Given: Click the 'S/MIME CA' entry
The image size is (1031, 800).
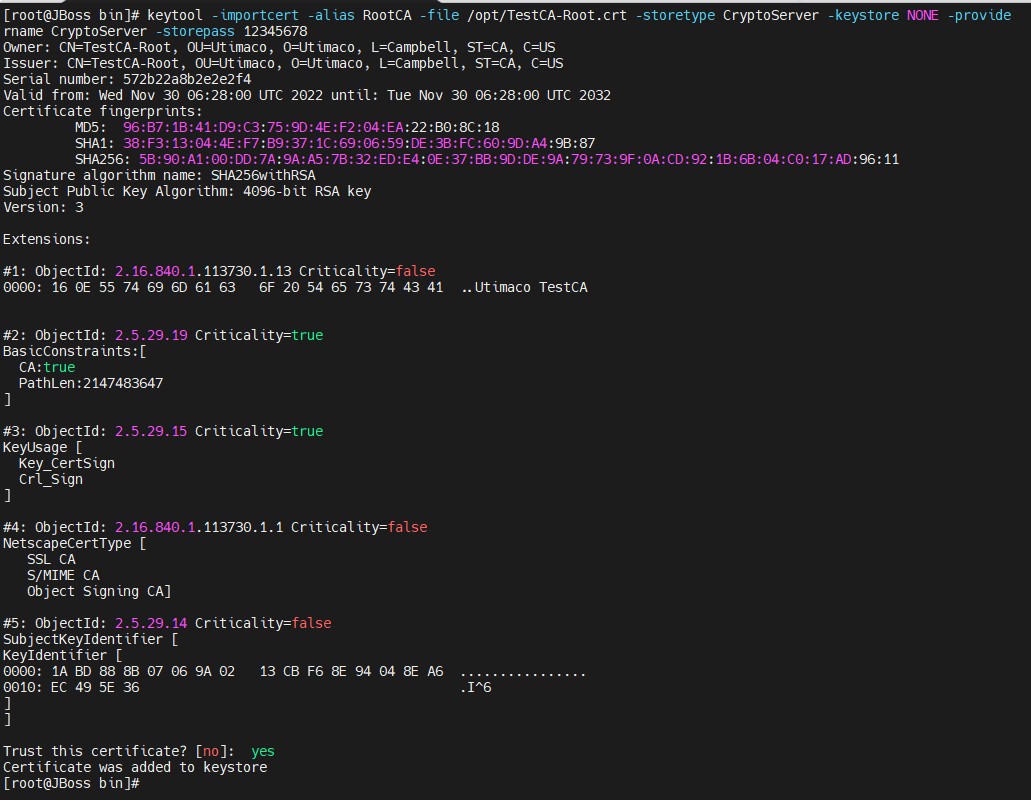Looking at the screenshot, I should pyautogui.click(x=63, y=575).
